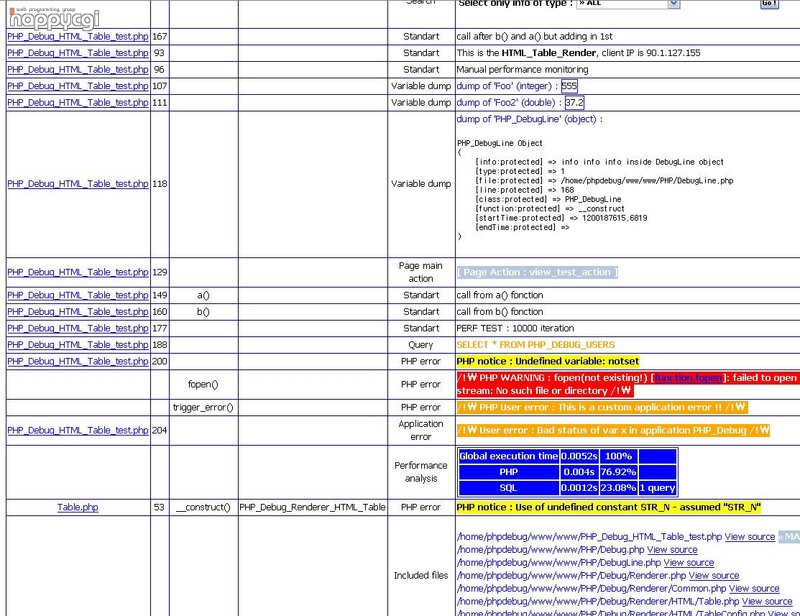Screen dimensions: 800x616
Task: Click the trigger_error() function cell
Action: pos(203,408)
